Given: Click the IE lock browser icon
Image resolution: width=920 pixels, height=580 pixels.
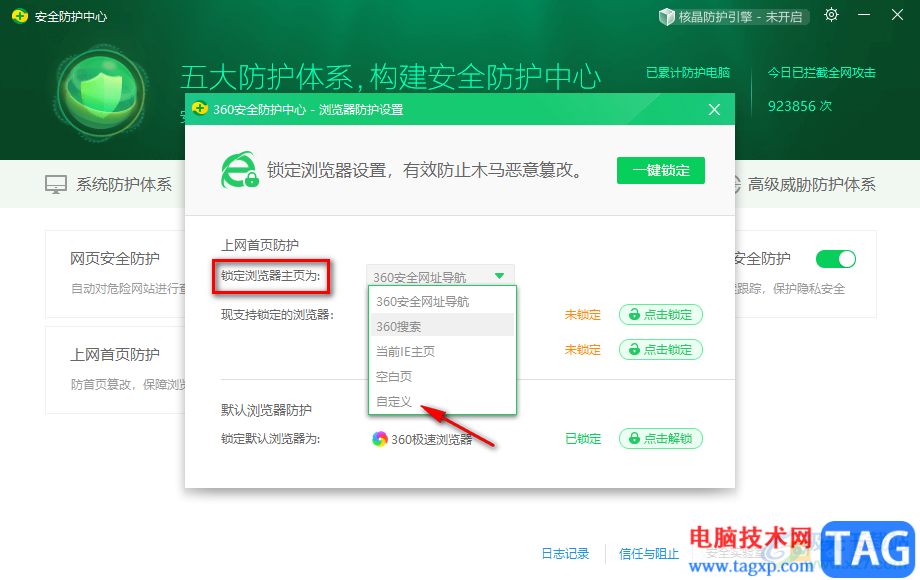Looking at the screenshot, I should (239, 170).
